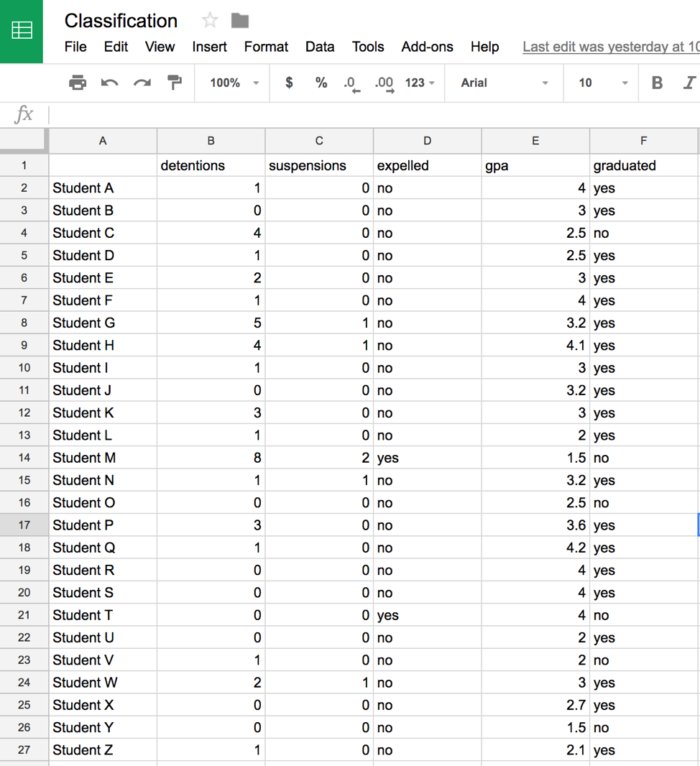Toggle Italic formatting
The image size is (700, 766).
click(689, 83)
